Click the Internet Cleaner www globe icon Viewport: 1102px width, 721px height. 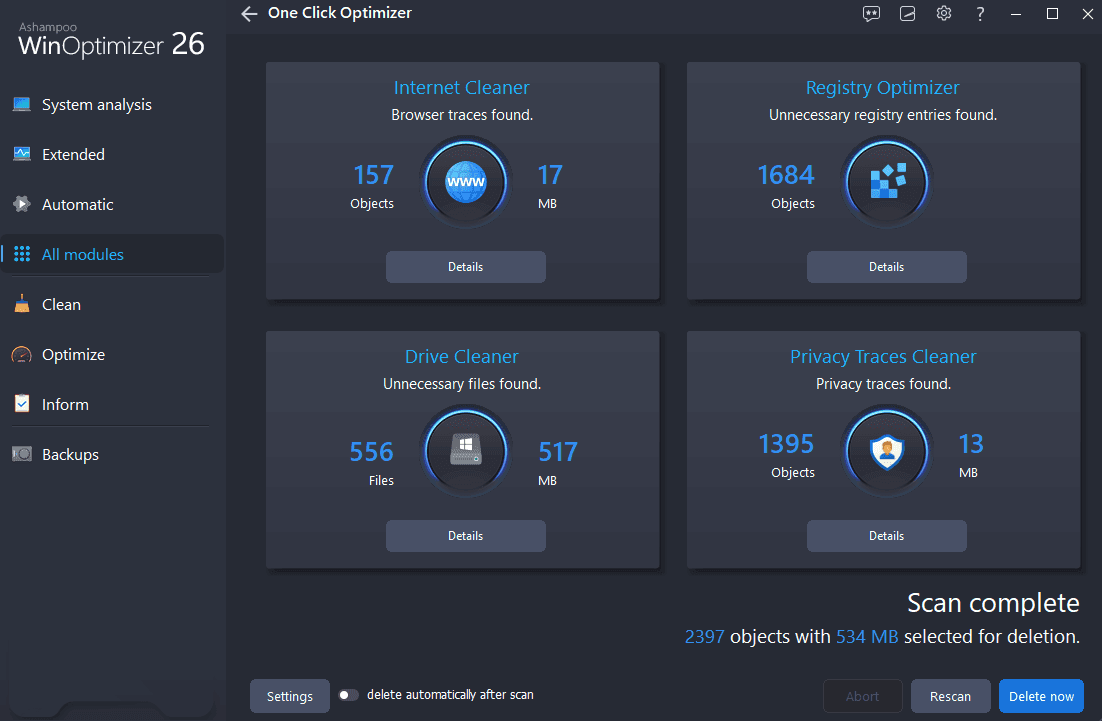coord(466,182)
